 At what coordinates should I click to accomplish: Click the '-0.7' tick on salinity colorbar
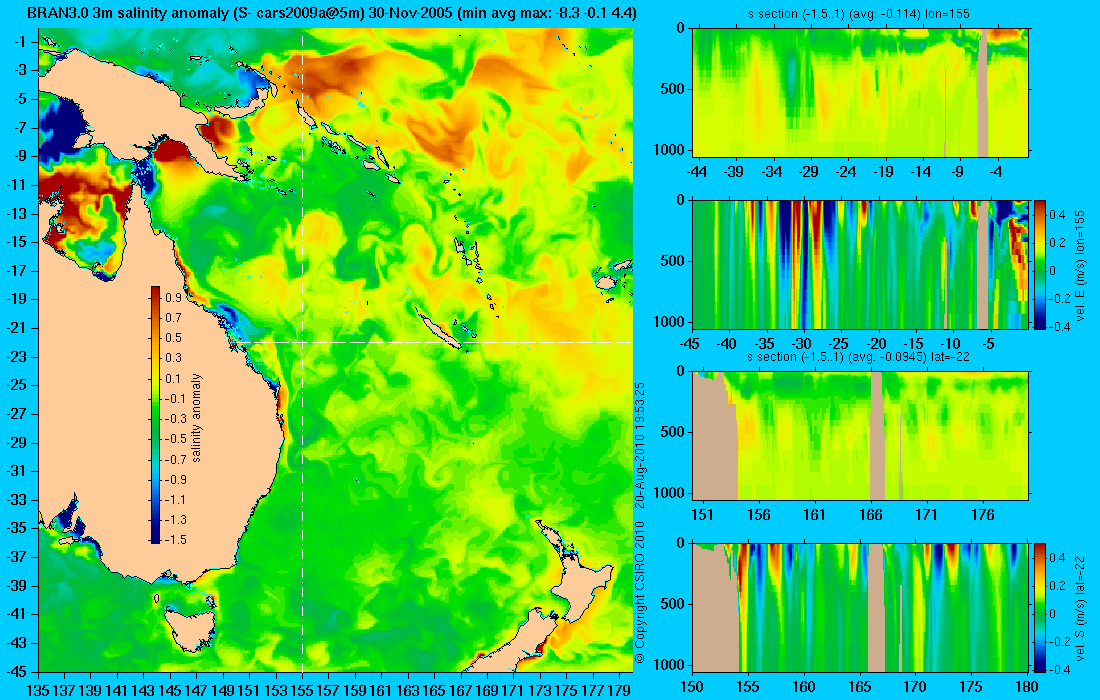tap(175, 459)
